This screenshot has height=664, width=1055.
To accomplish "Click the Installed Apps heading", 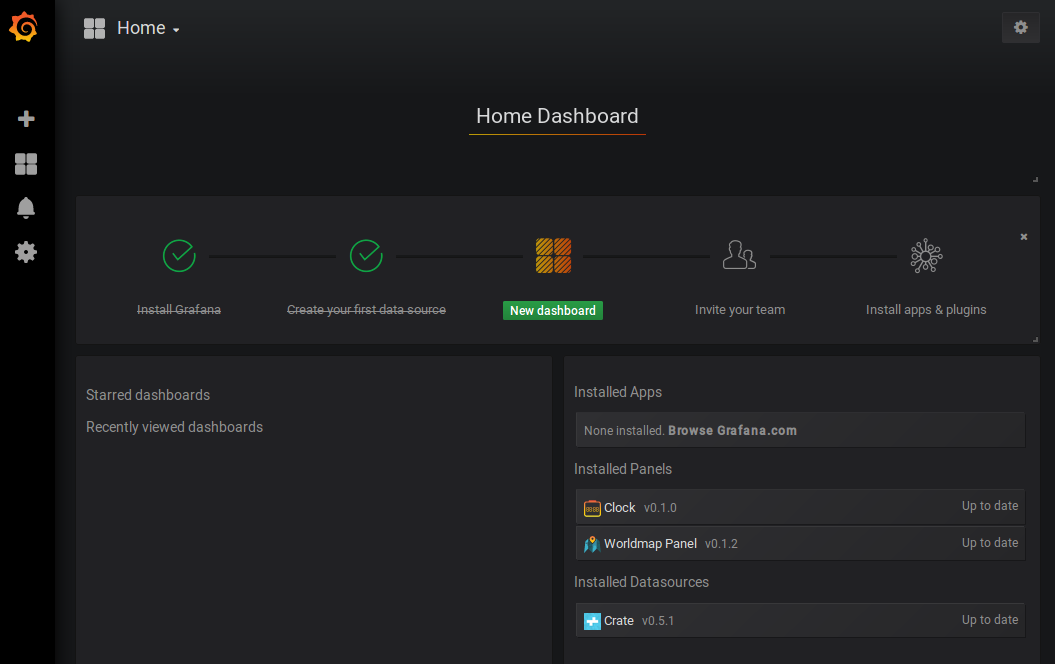I will [x=618, y=392].
